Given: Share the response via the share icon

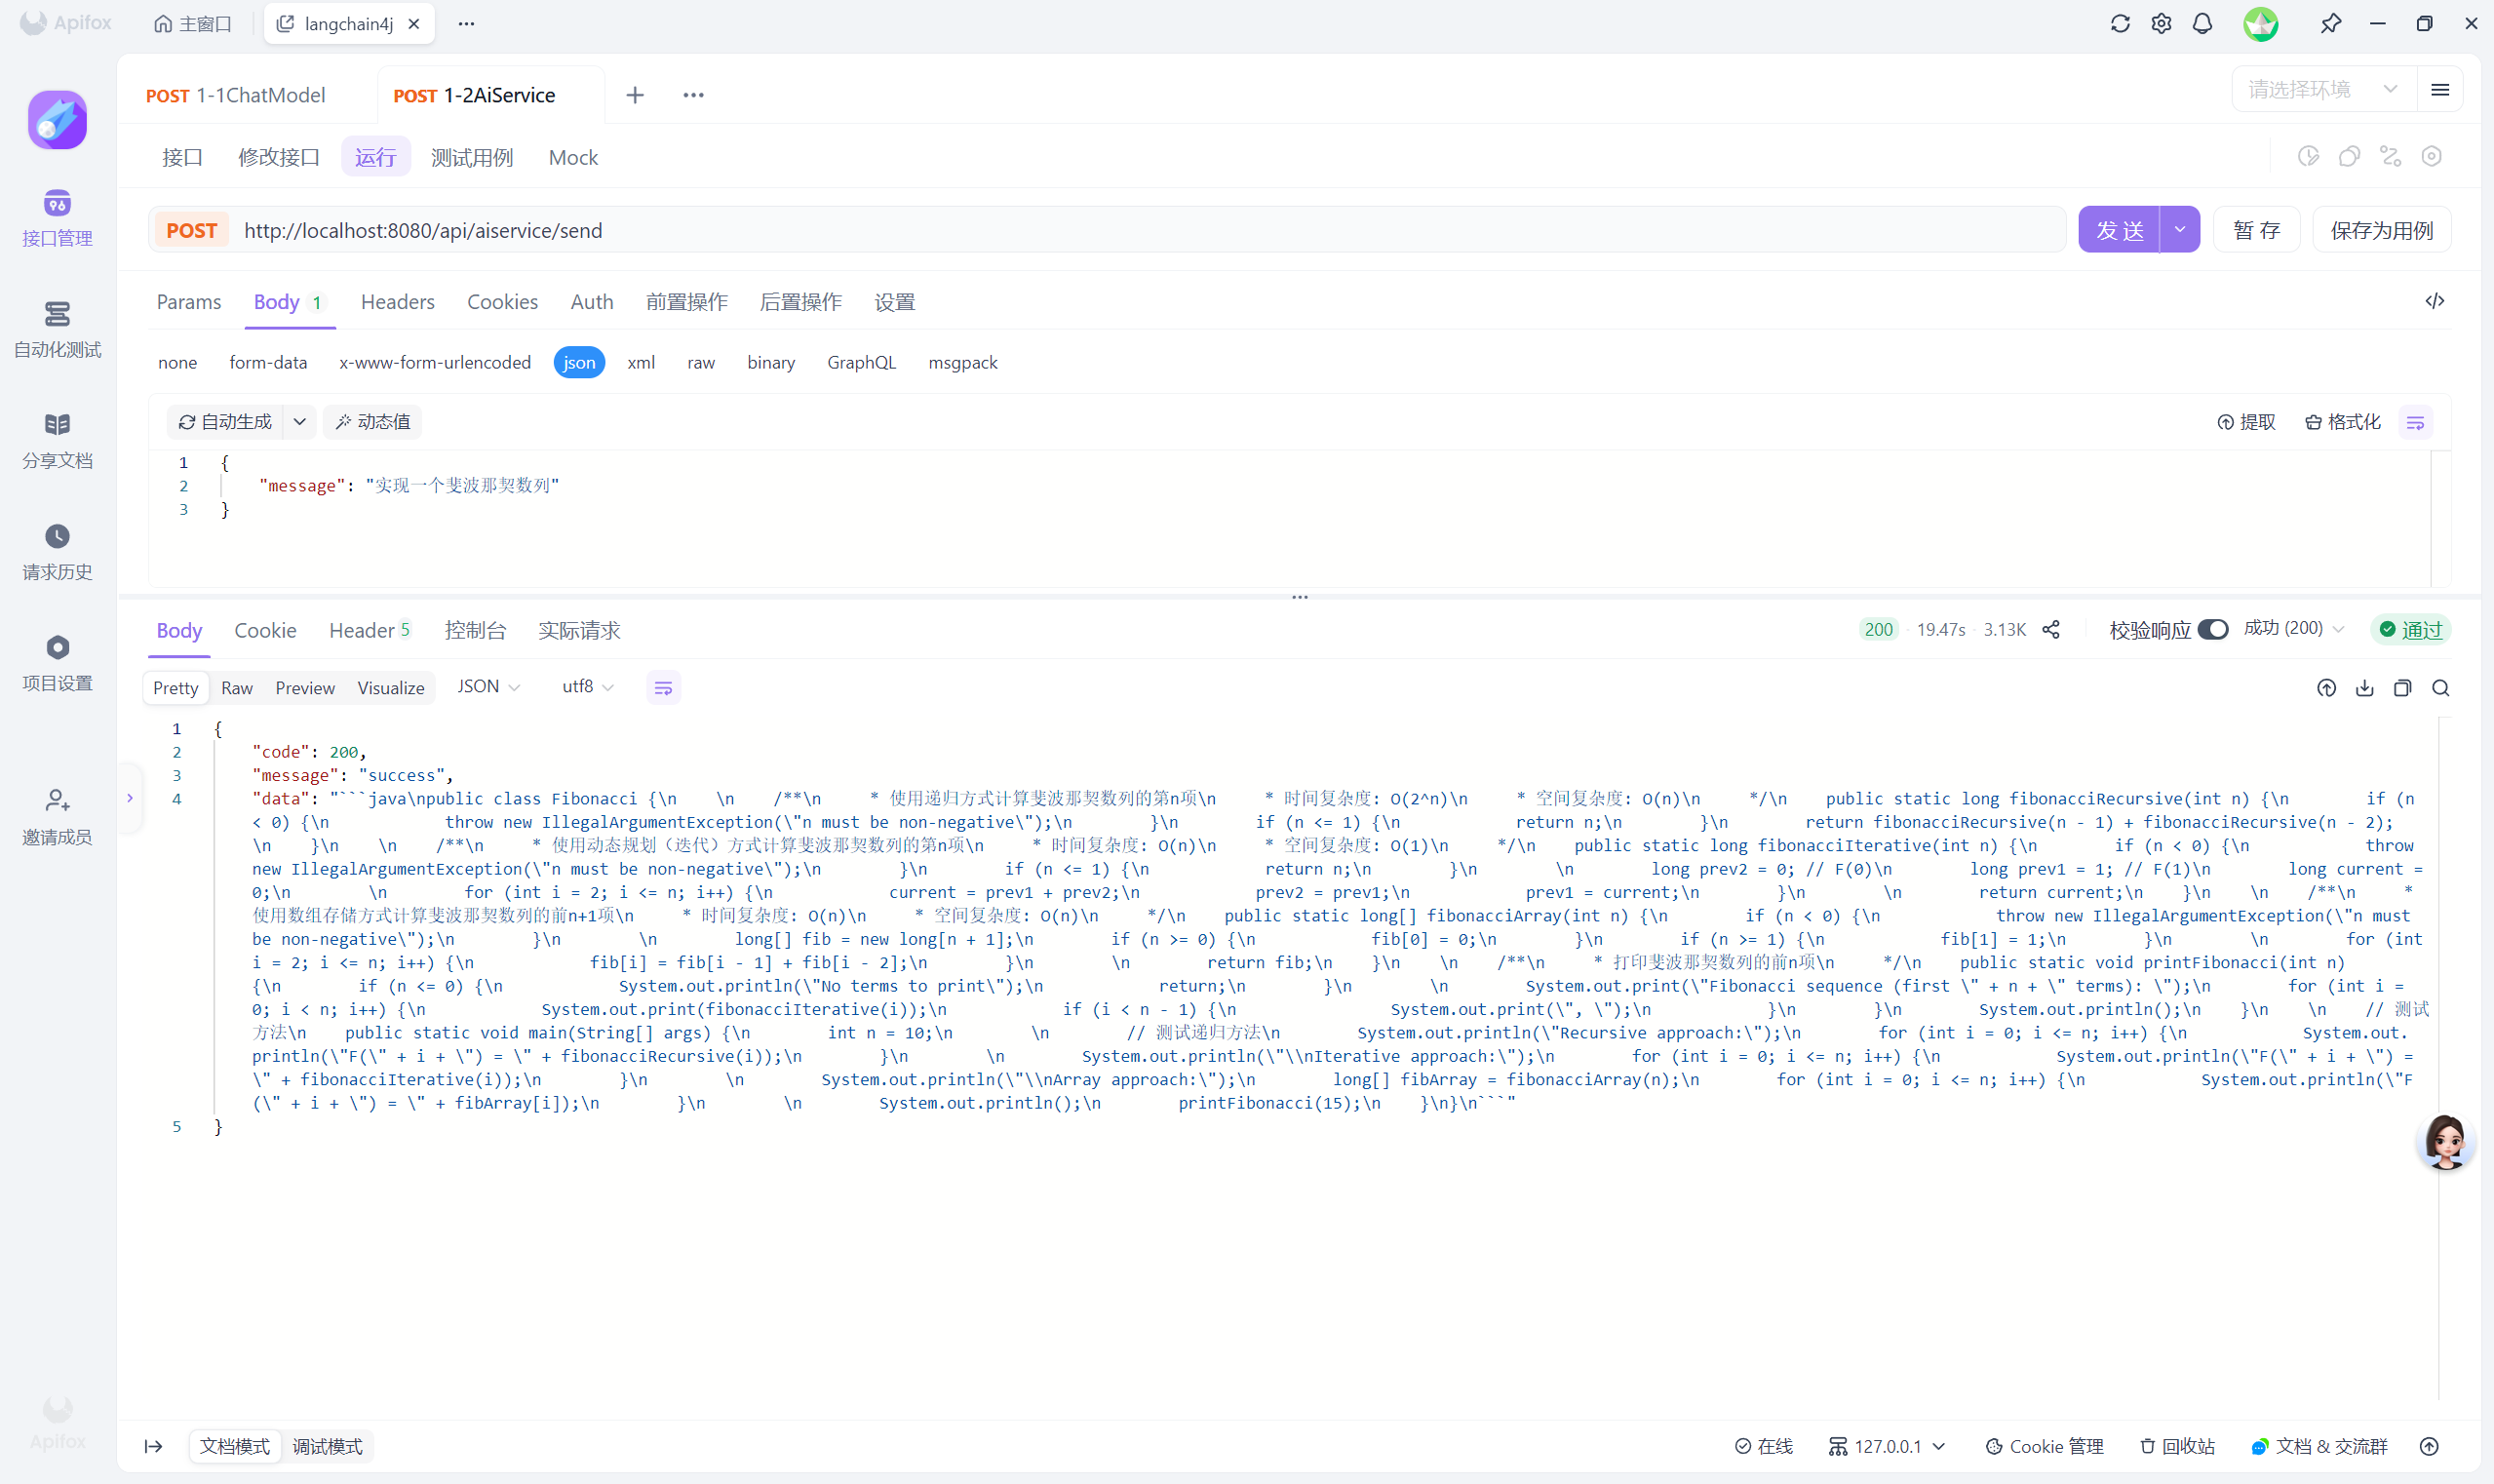Looking at the screenshot, I should [2051, 630].
